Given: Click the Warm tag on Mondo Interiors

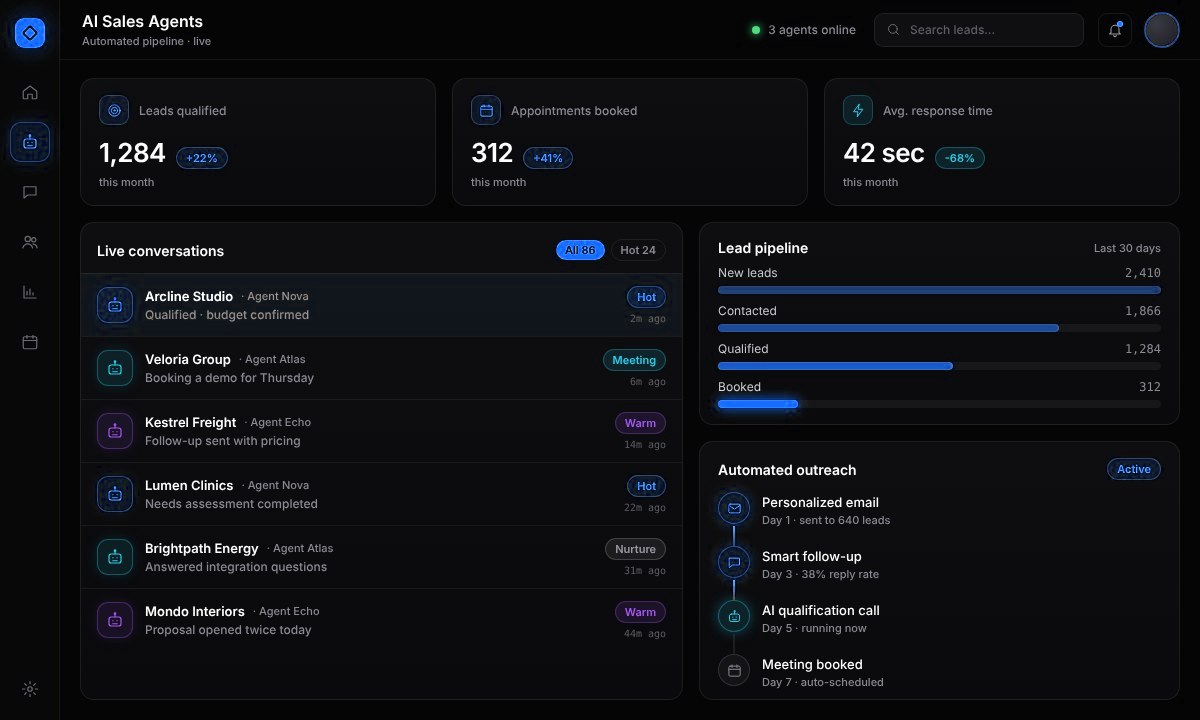Looking at the screenshot, I should pos(640,612).
